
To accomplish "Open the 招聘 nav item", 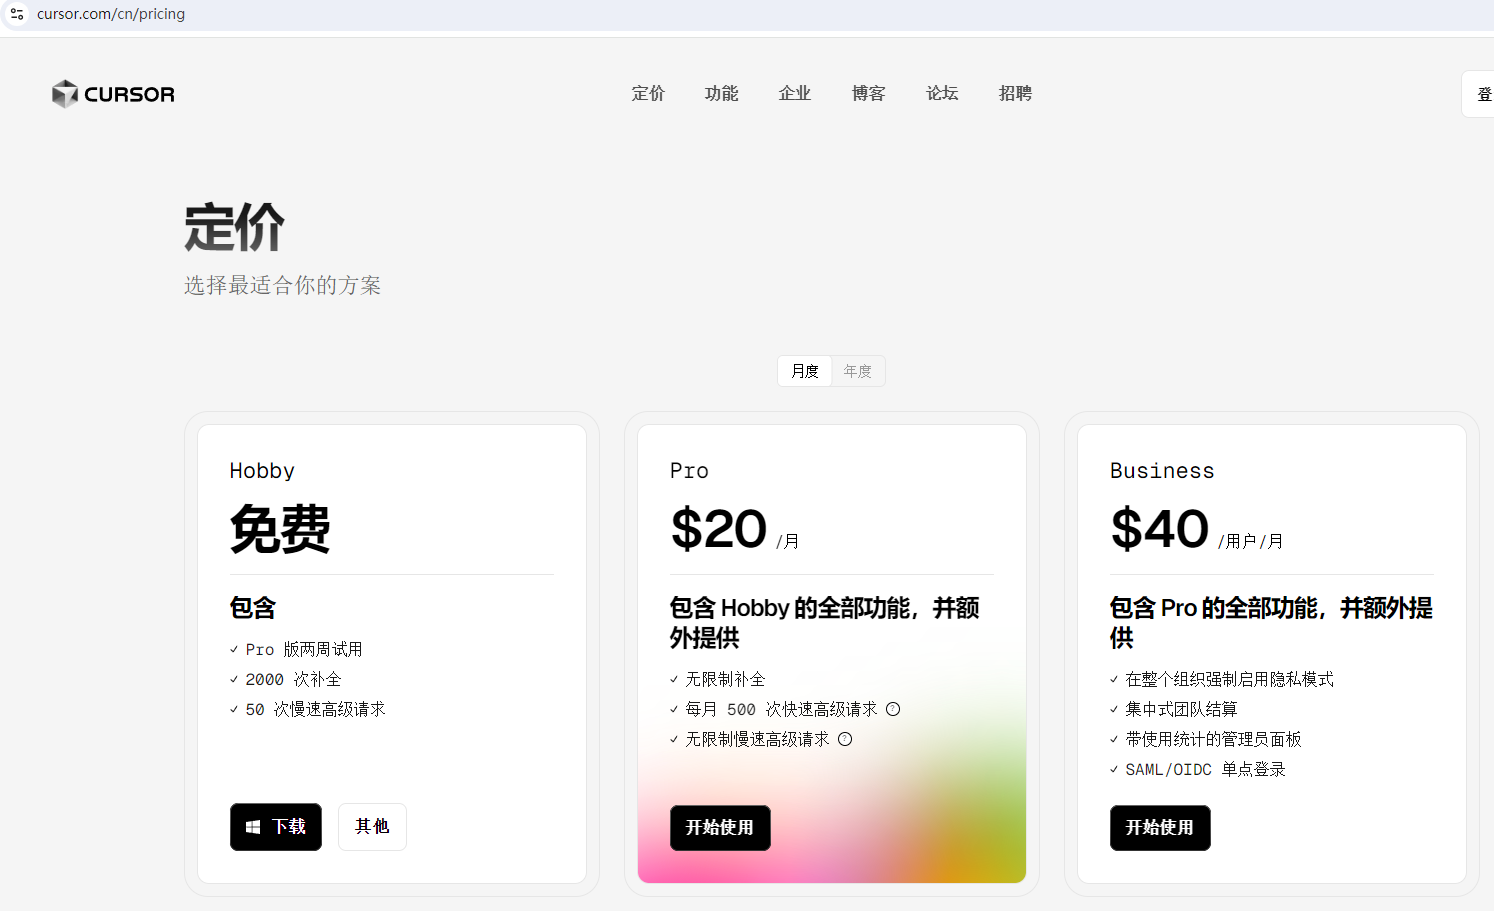I will (x=1015, y=93).
